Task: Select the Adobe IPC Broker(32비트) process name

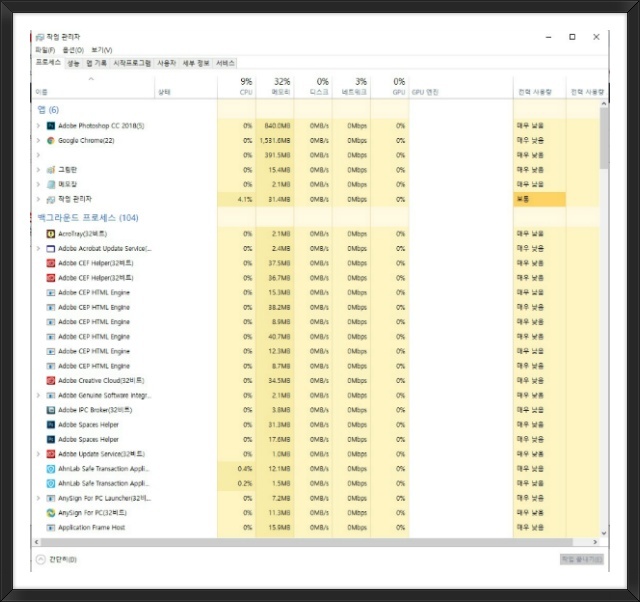Action: point(95,410)
